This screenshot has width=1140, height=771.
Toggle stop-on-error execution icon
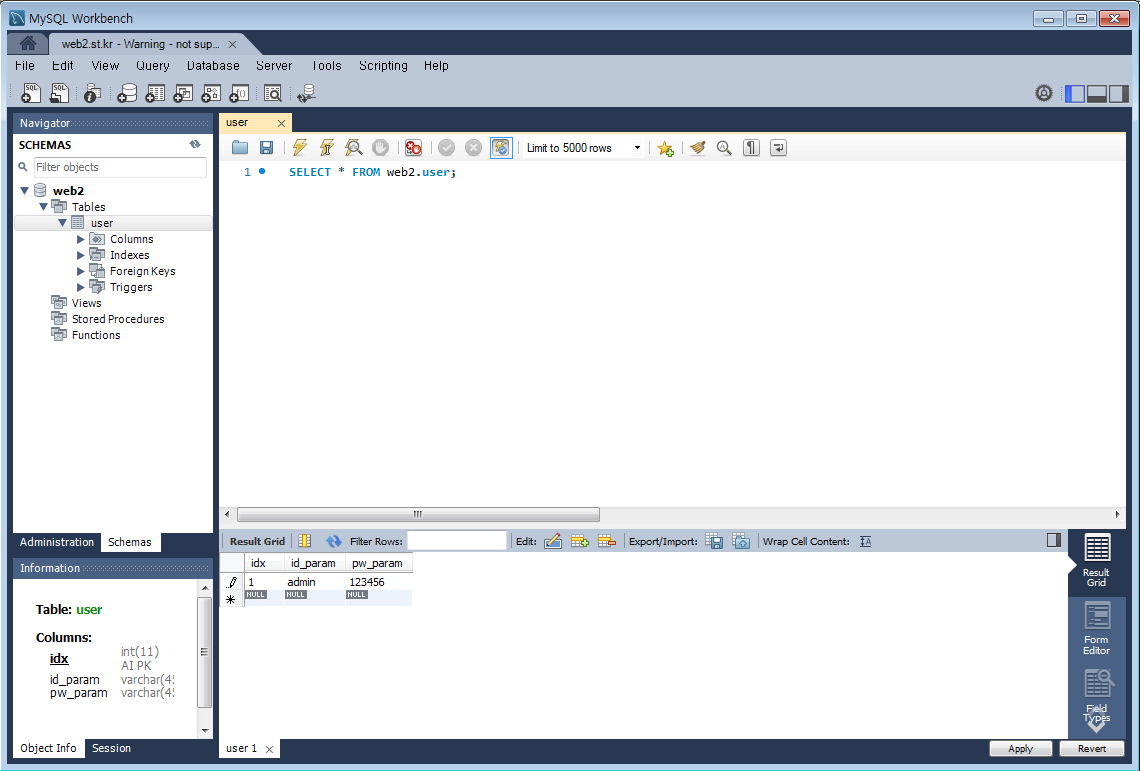(x=413, y=148)
